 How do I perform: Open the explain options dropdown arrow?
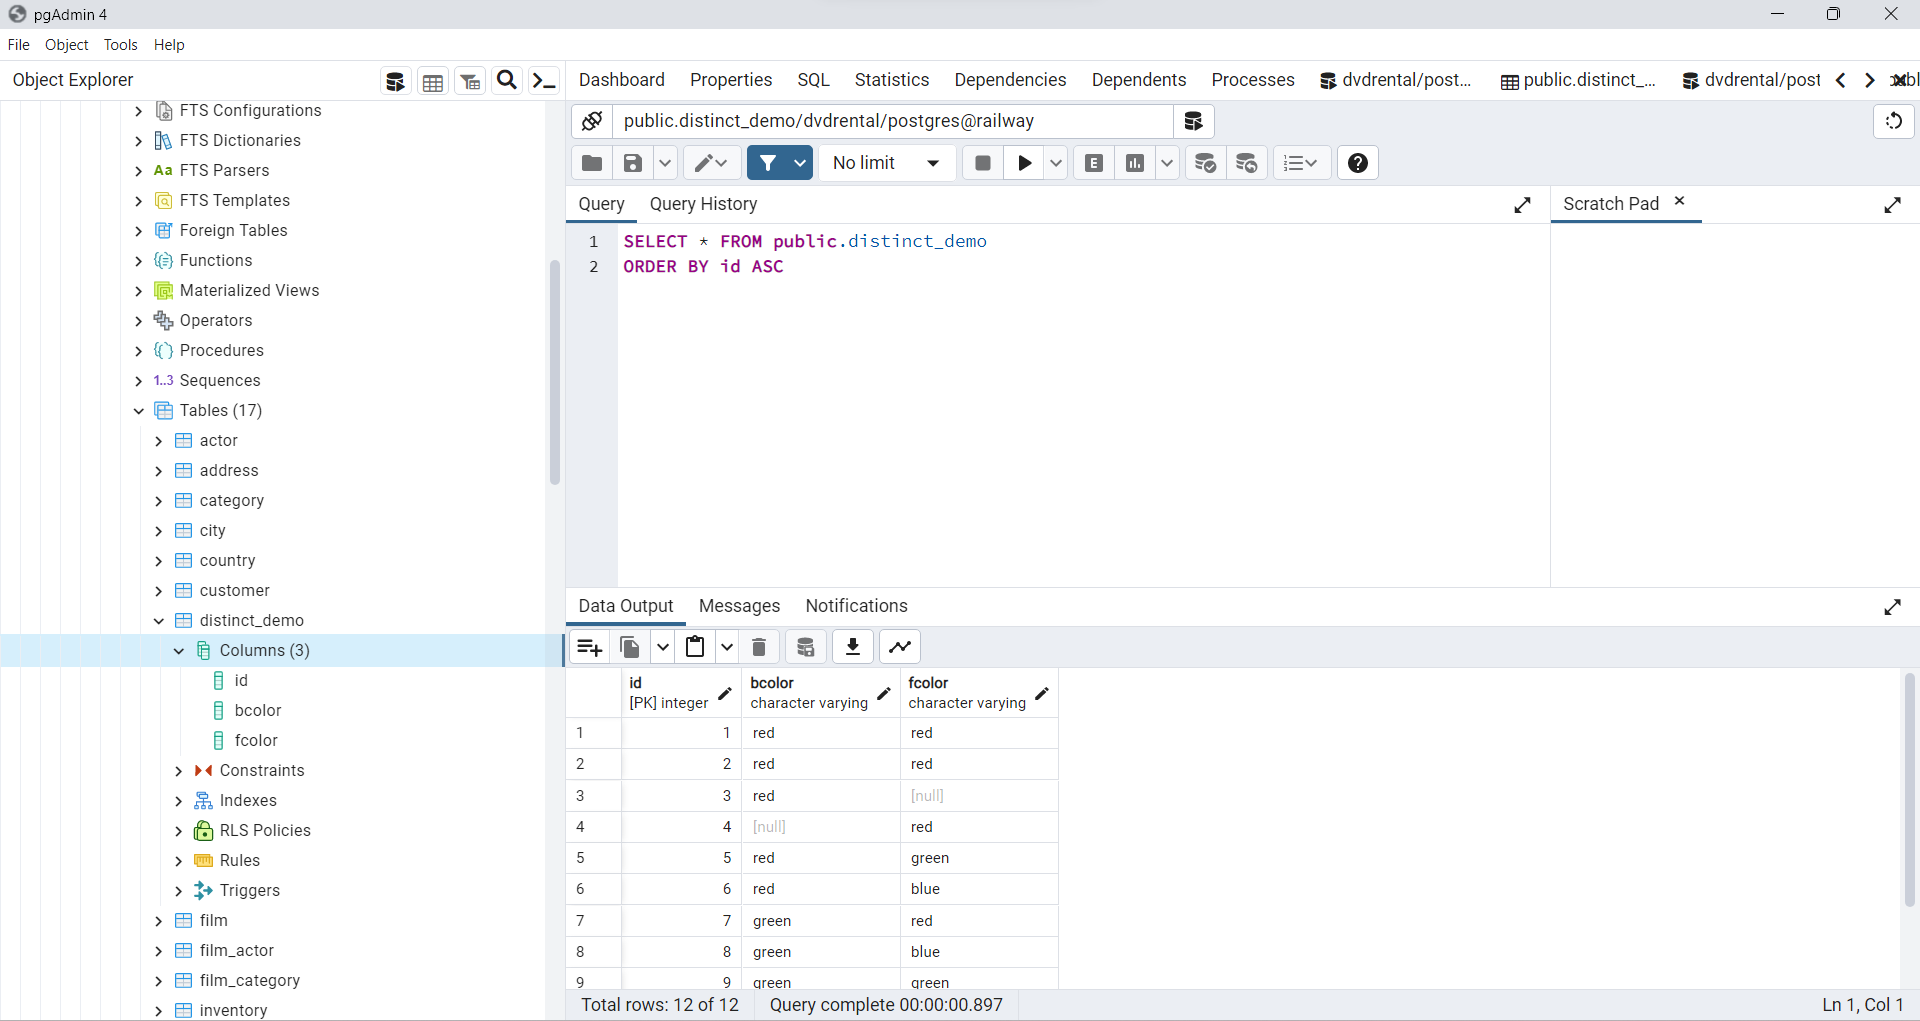click(x=1167, y=163)
